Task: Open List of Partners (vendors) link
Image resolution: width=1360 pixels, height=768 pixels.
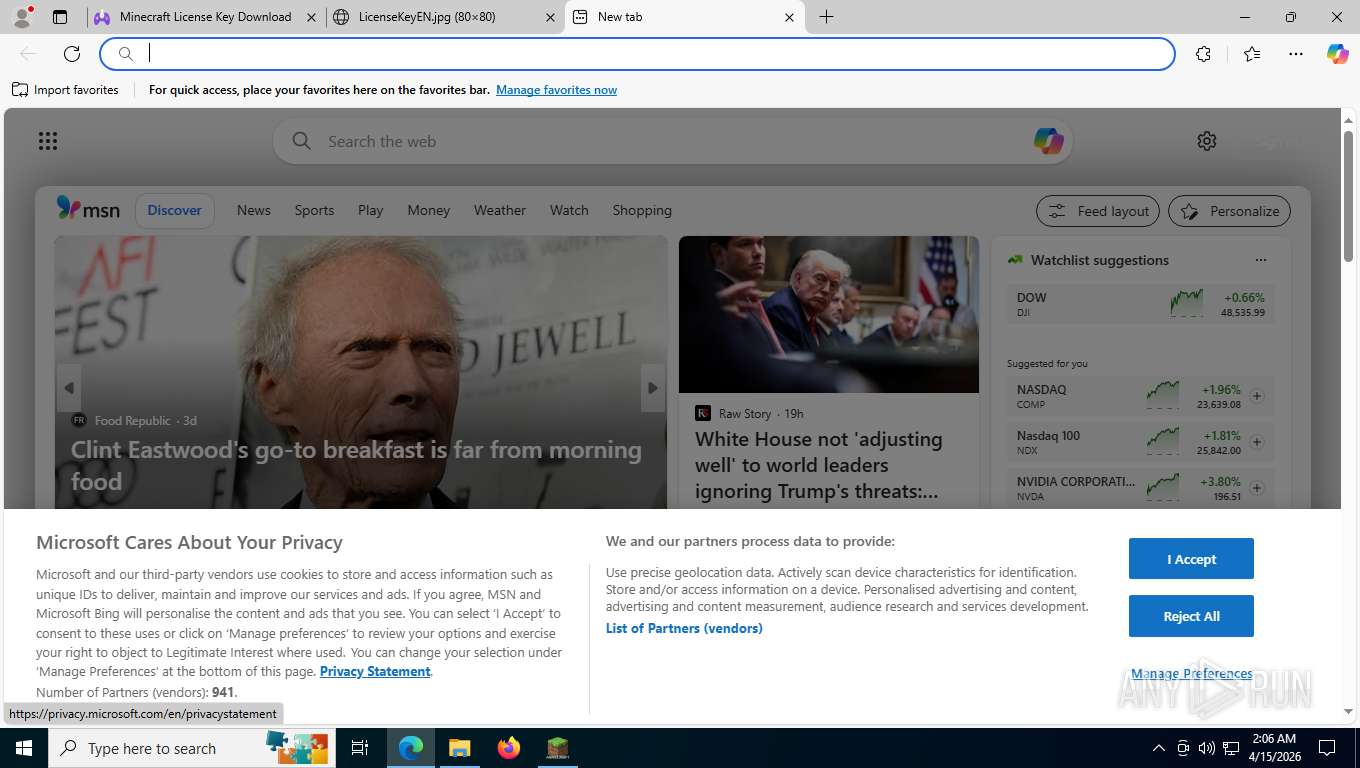Action: [x=684, y=628]
